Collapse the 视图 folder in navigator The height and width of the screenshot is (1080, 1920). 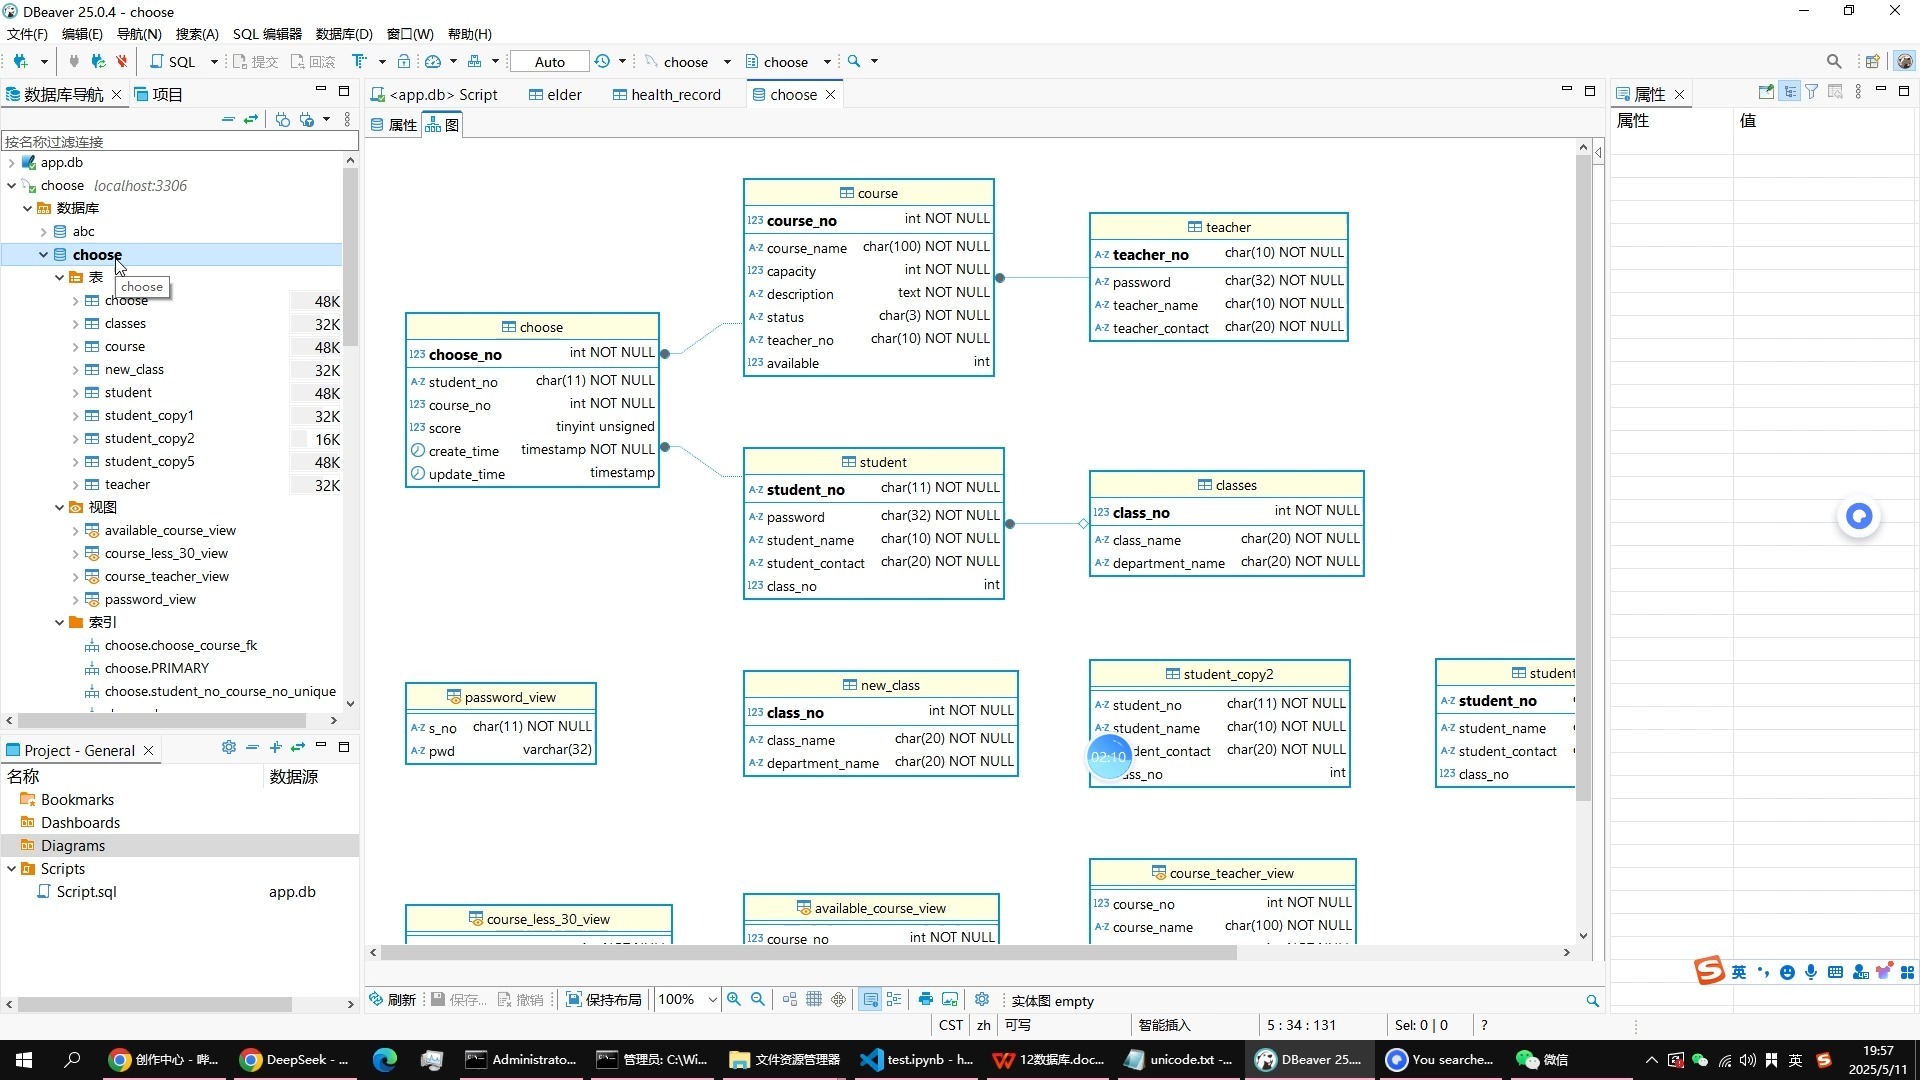click(59, 508)
